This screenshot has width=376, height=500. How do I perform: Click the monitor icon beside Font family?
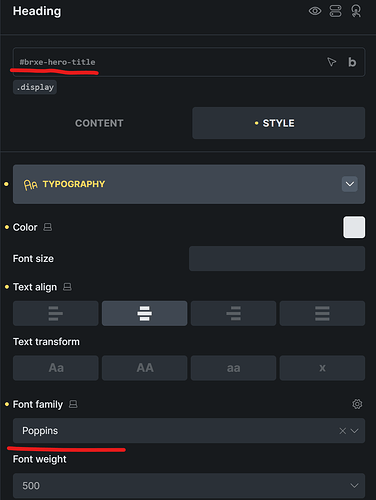coord(73,404)
